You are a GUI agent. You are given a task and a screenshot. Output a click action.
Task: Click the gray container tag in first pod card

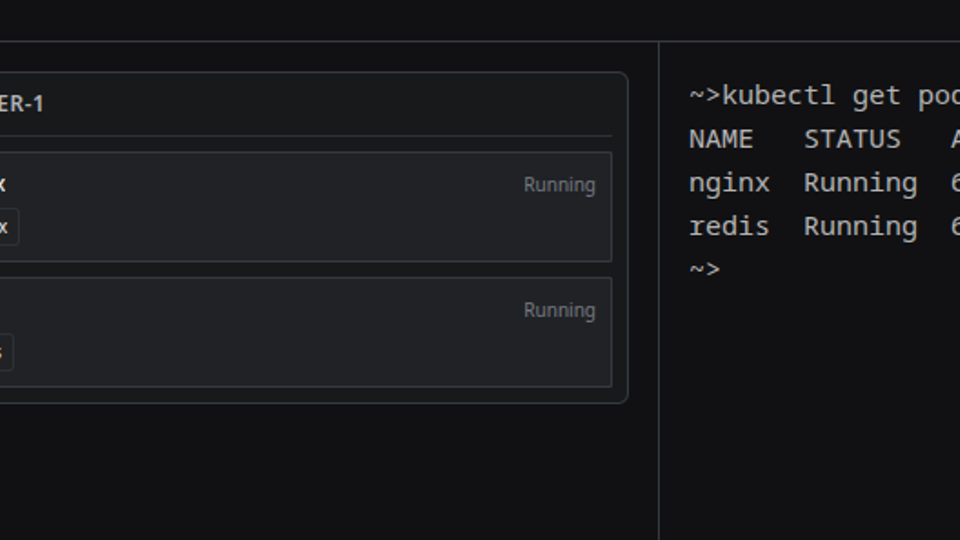pyautogui.click(x=6, y=227)
